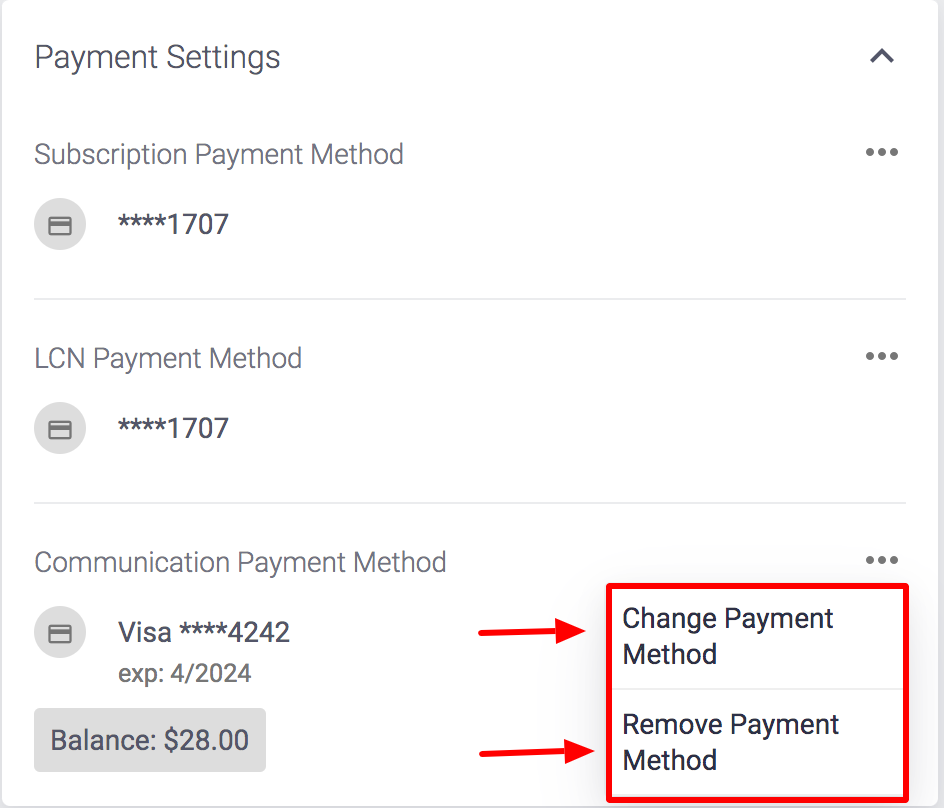Click the Visa card icon

[60, 633]
